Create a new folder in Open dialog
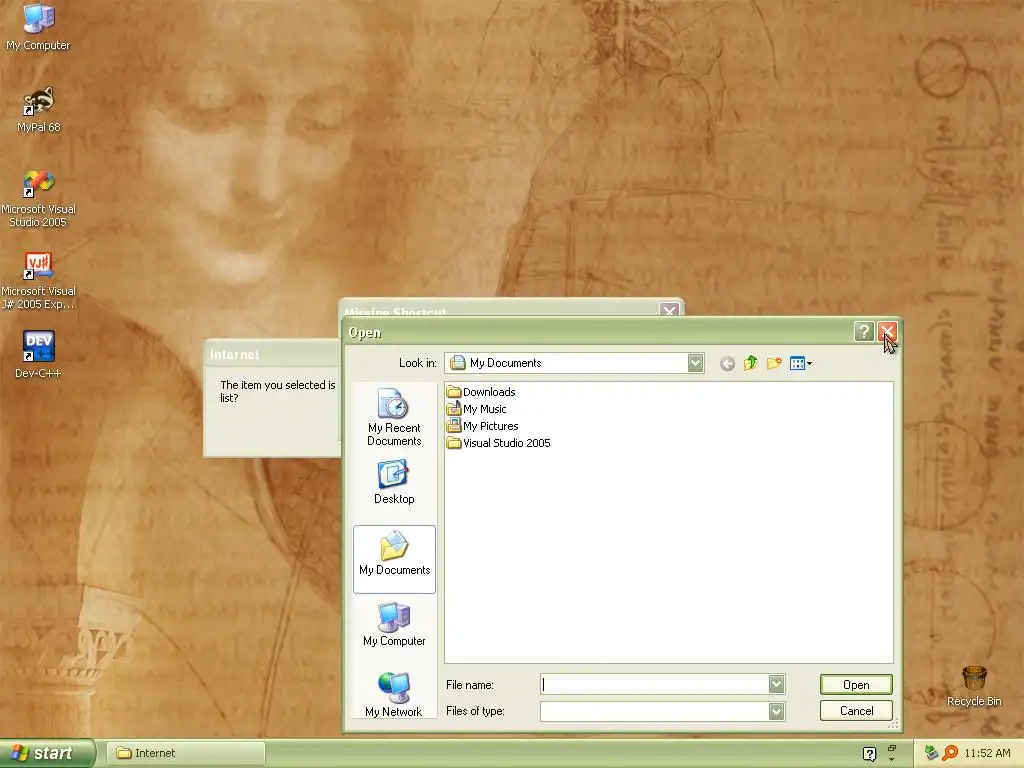Image resolution: width=1024 pixels, height=768 pixels. pos(774,363)
